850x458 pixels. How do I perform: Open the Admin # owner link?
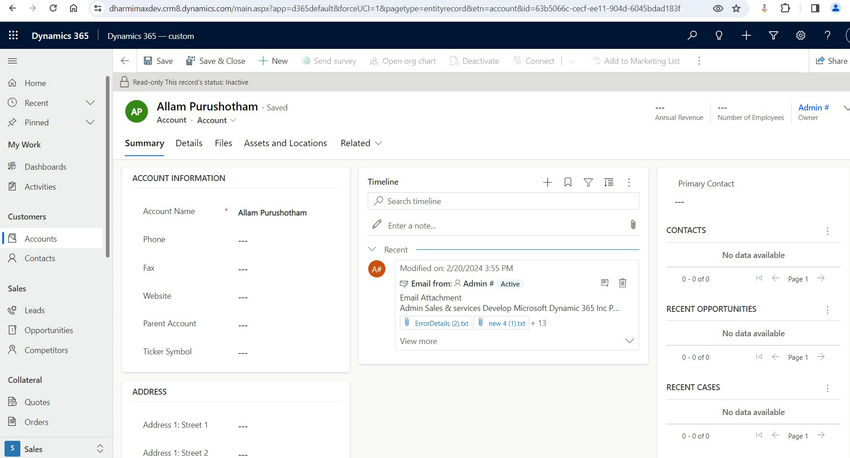pos(813,107)
